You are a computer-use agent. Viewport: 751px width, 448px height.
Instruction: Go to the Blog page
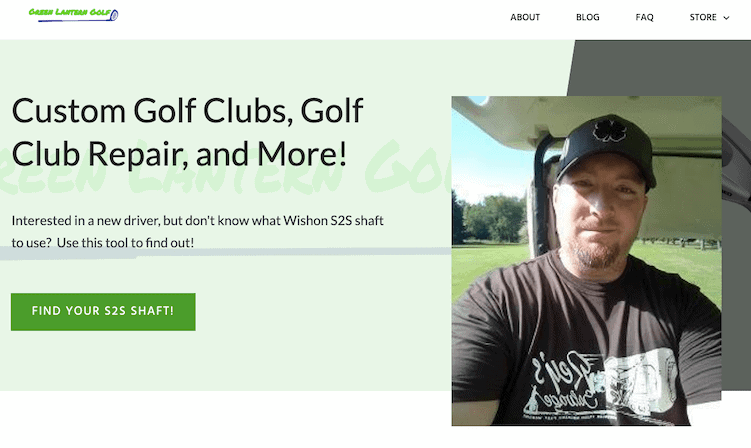[x=588, y=17]
